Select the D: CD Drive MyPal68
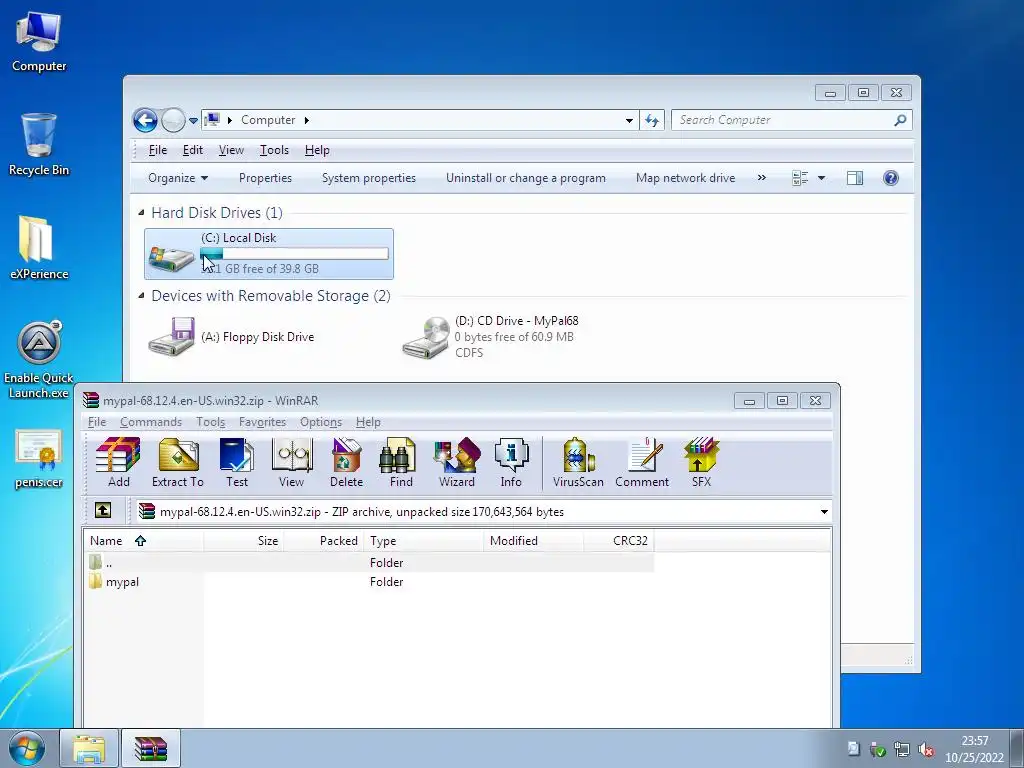Viewport: 1024px width, 768px height. point(491,336)
